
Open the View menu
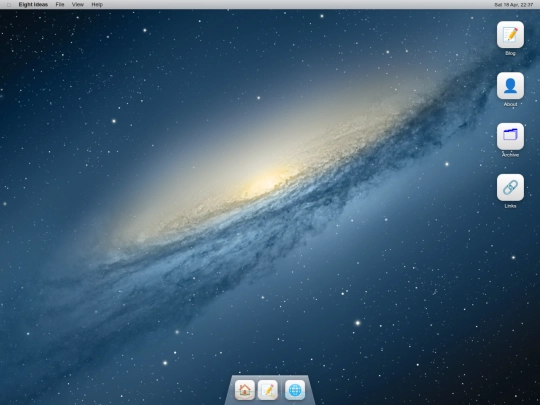(x=78, y=4)
